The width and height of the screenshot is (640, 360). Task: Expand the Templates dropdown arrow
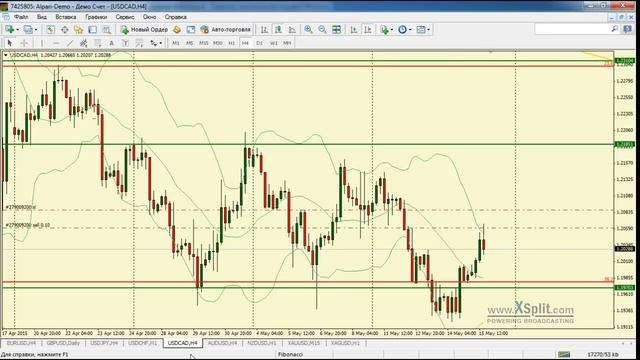[x=428, y=29]
